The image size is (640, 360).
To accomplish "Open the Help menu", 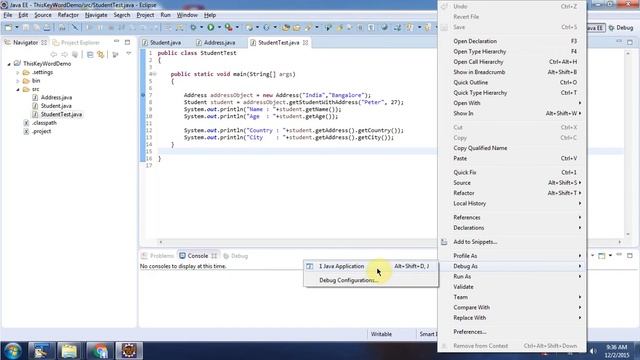I will (210, 15).
